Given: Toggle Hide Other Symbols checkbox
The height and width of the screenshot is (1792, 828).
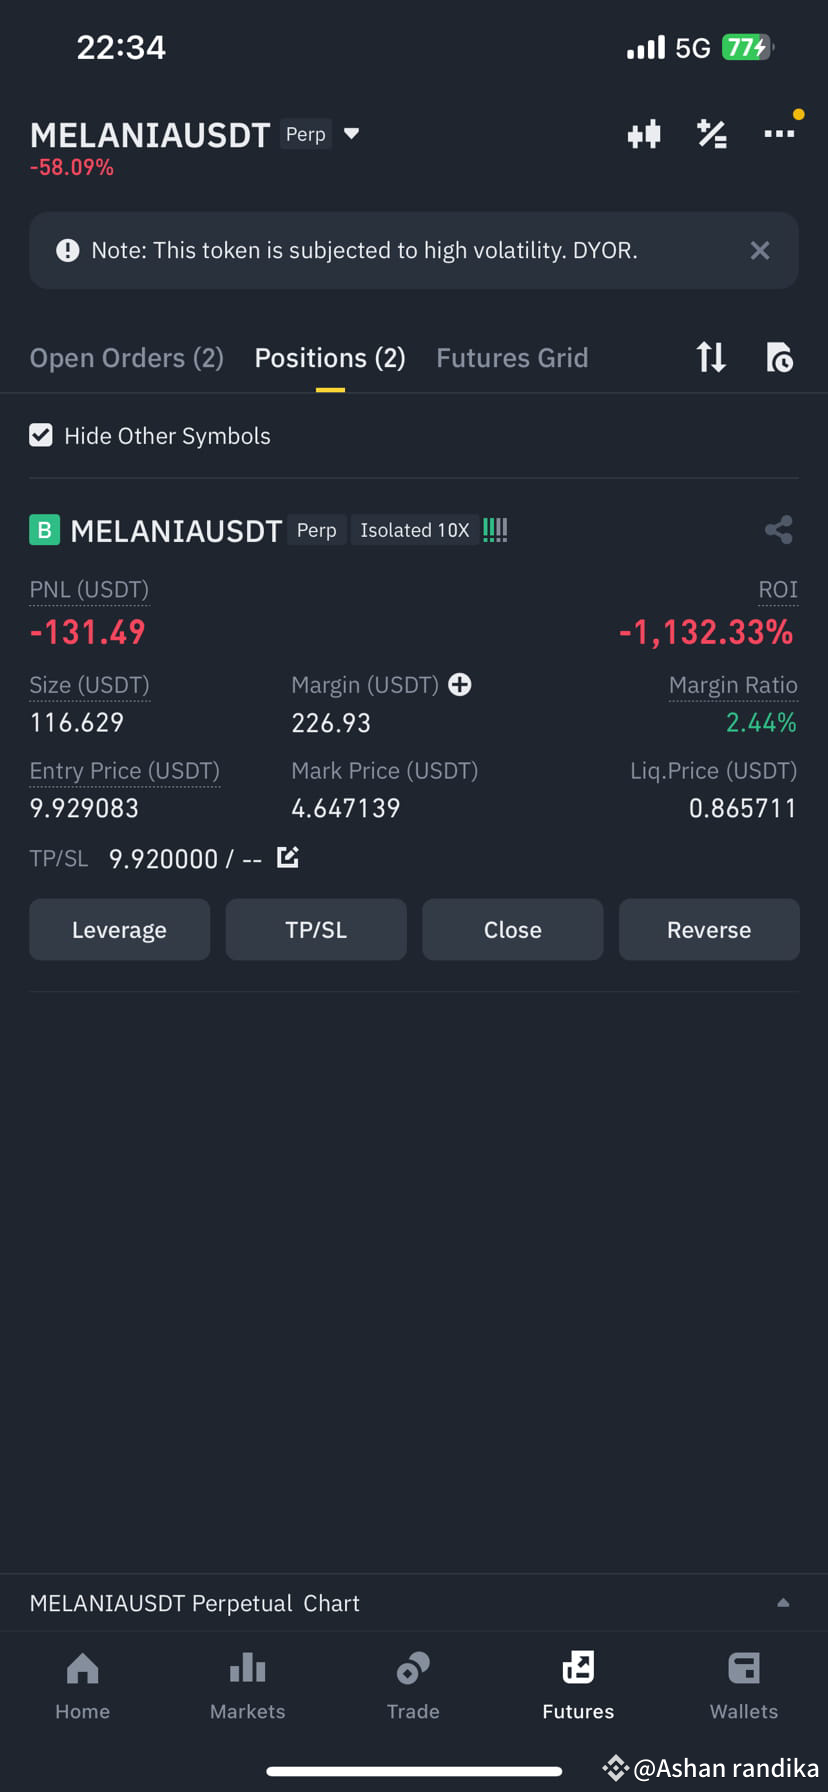Looking at the screenshot, I should [x=41, y=435].
